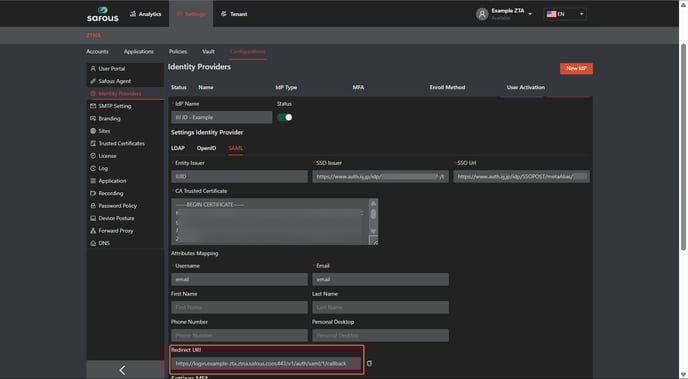Click the MFA column header
This screenshot has width=688, height=379.
(x=358, y=87)
